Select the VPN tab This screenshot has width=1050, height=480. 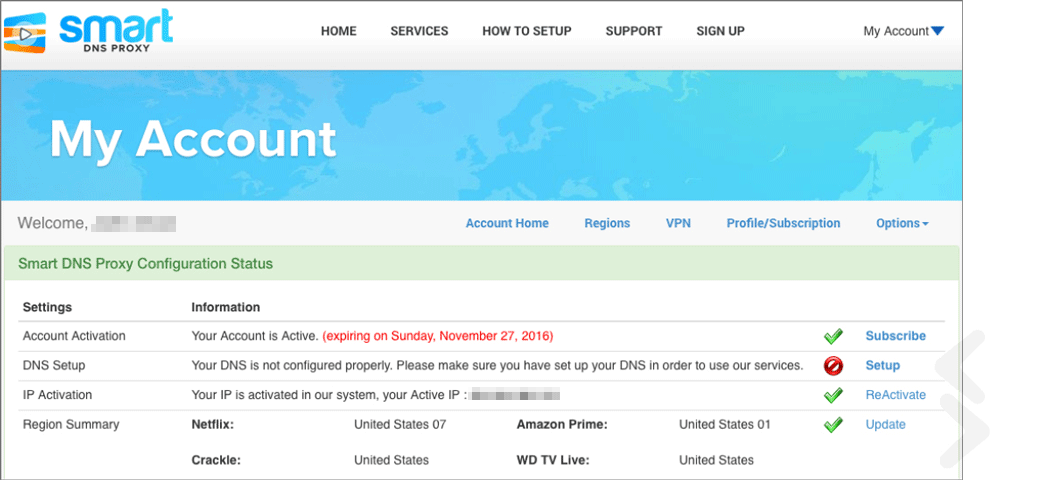point(678,224)
